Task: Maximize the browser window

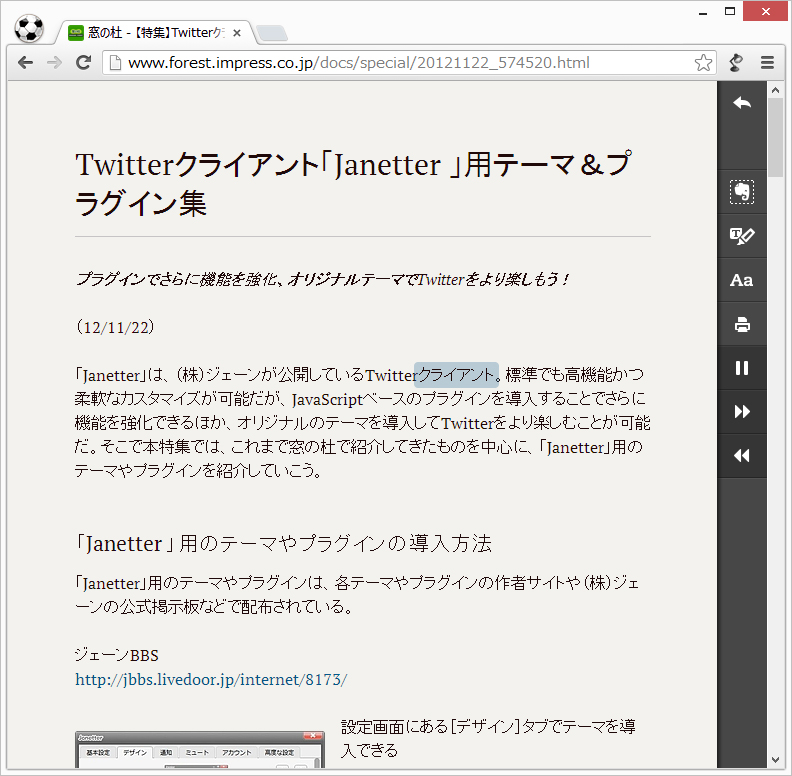Action: click(x=729, y=11)
